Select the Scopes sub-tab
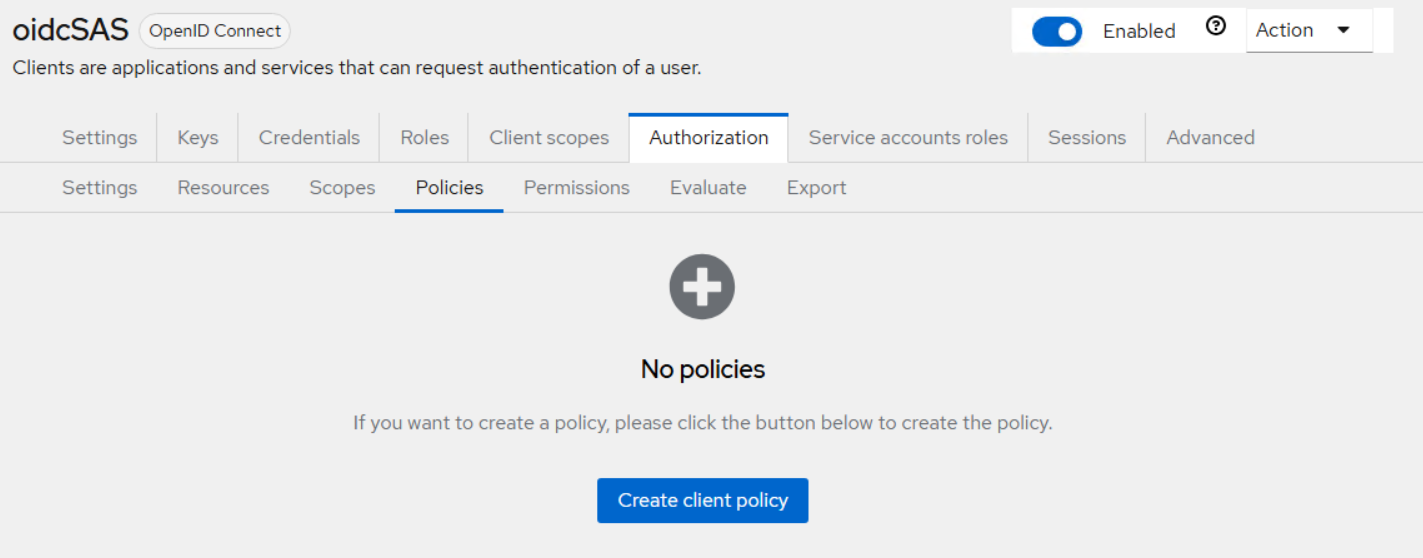The image size is (1423, 558). [342, 188]
